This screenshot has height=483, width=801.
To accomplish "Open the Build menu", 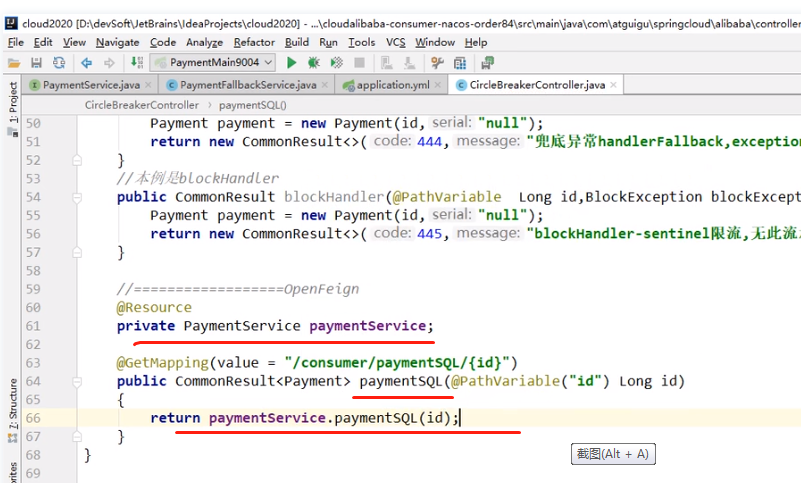I will coord(297,42).
